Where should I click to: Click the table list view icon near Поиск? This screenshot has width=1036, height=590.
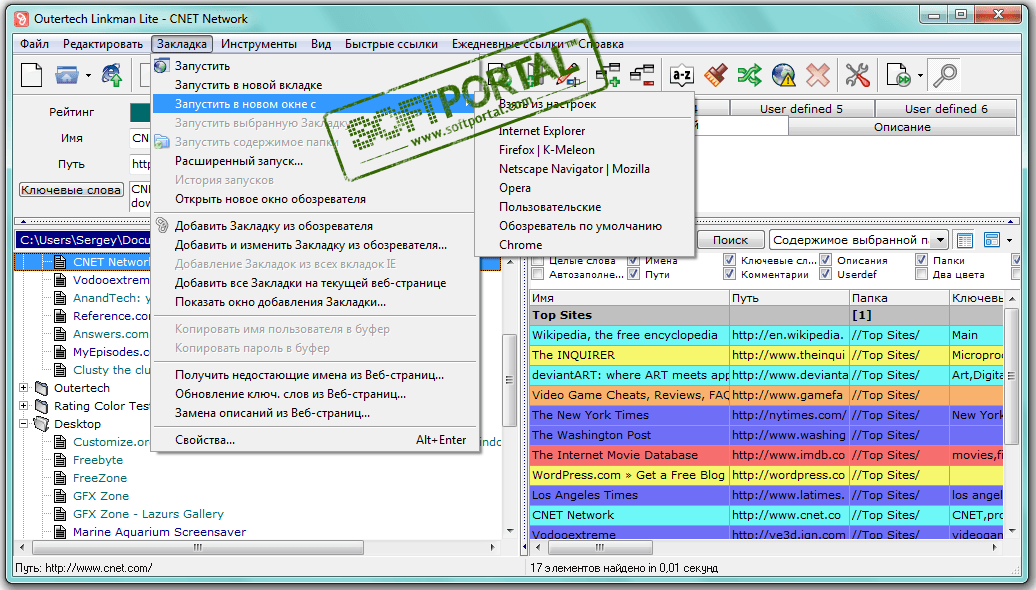click(x=965, y=240)
